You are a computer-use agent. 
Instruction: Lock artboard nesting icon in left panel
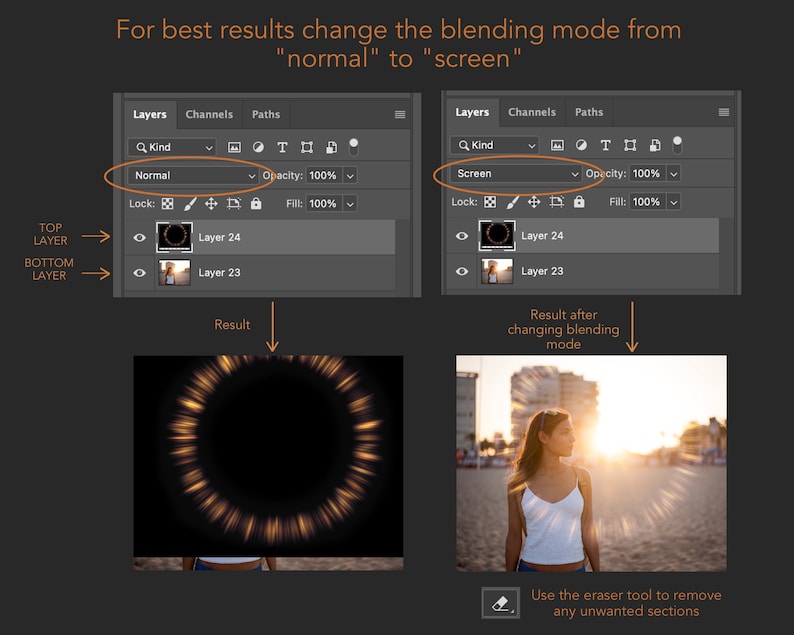click(x=233, y=204)
